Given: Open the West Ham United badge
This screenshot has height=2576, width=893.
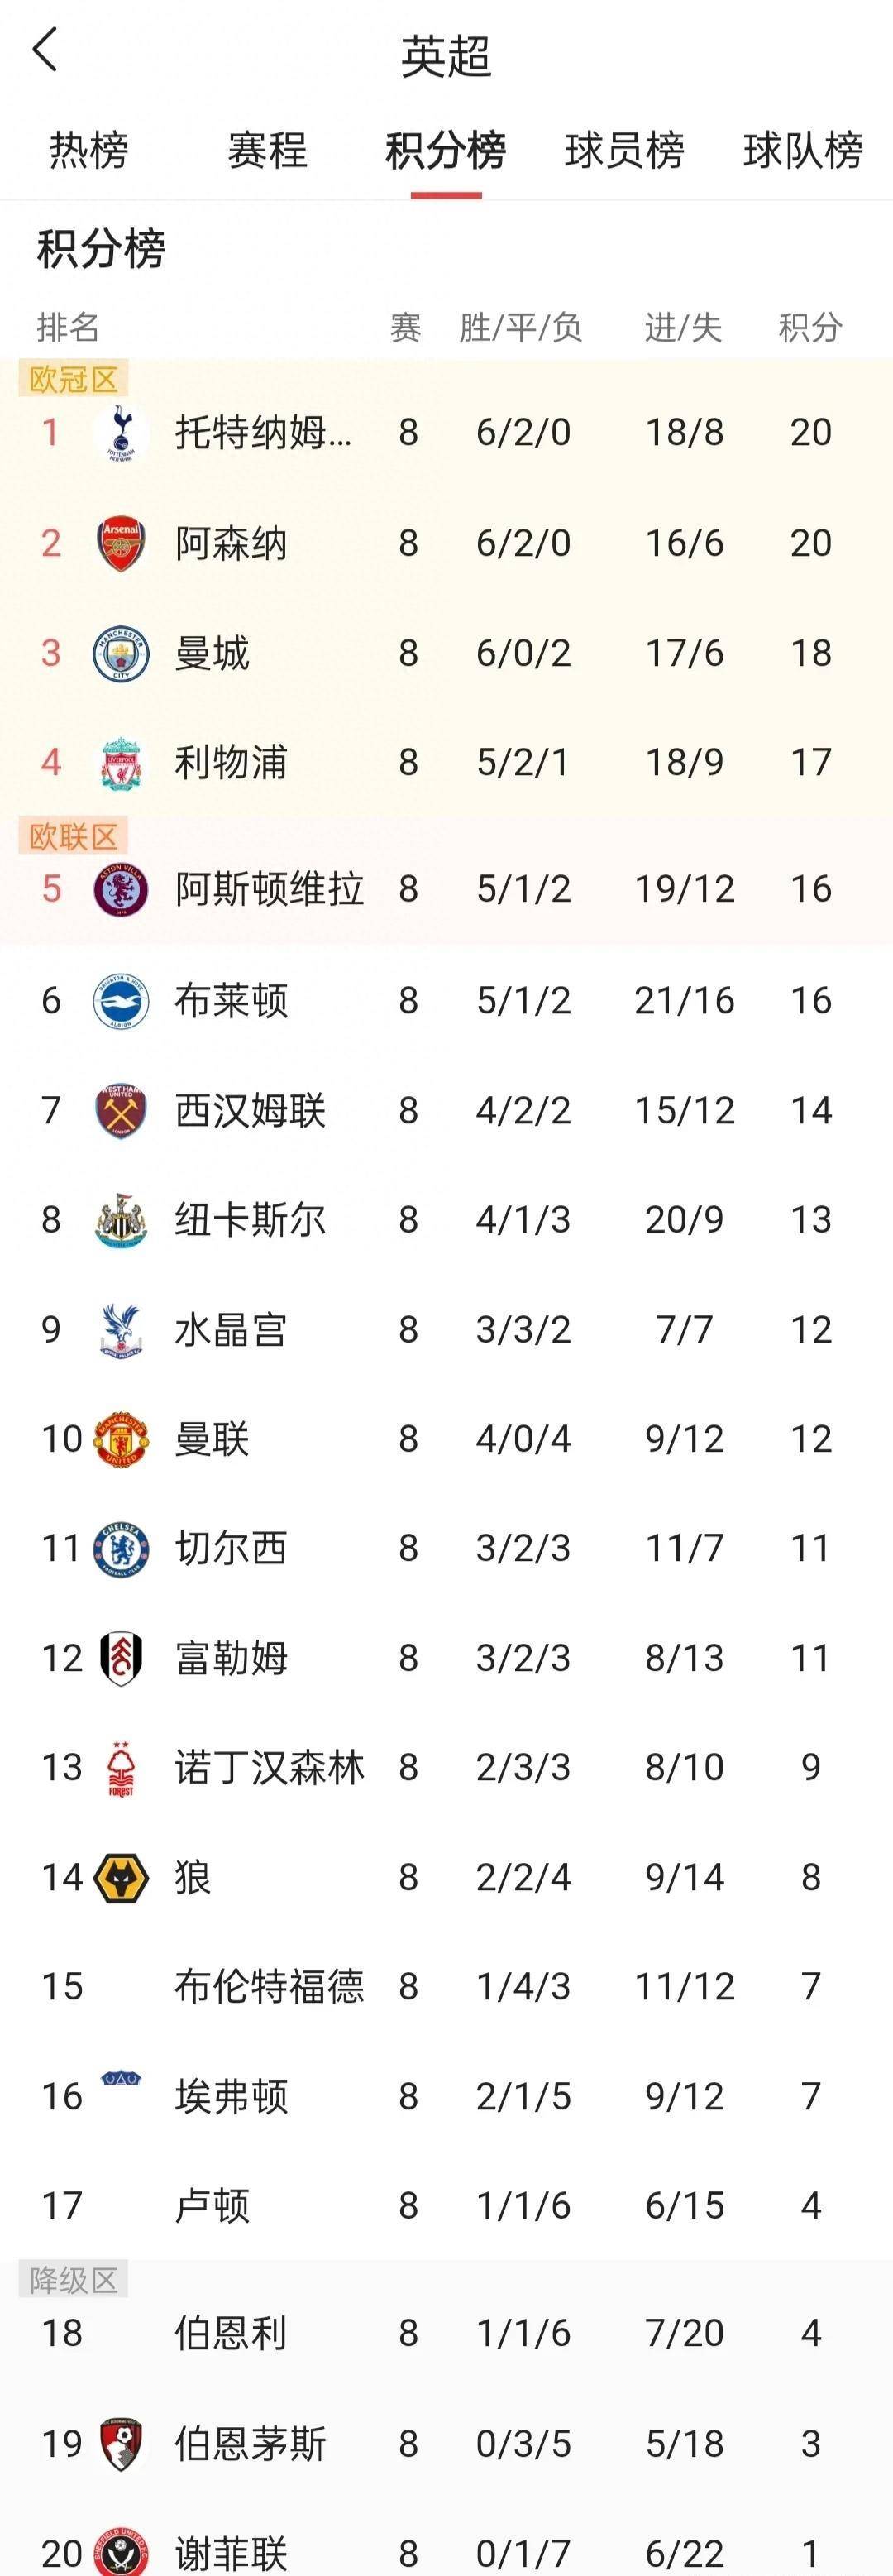Looking at the screenshot, I should (x=121, y=1110).
